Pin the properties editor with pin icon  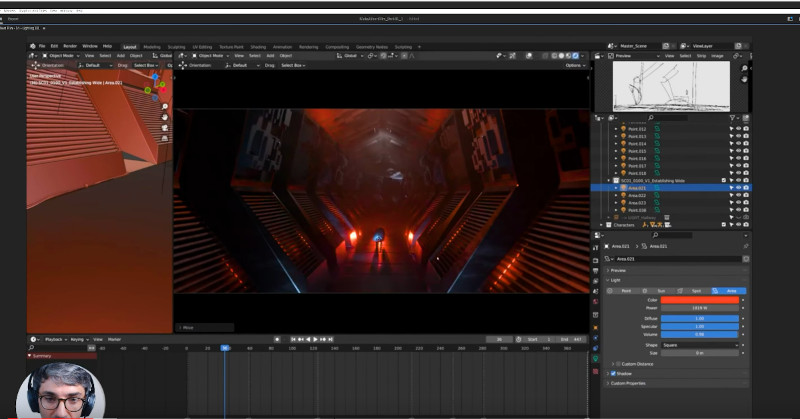pos(745,246)
